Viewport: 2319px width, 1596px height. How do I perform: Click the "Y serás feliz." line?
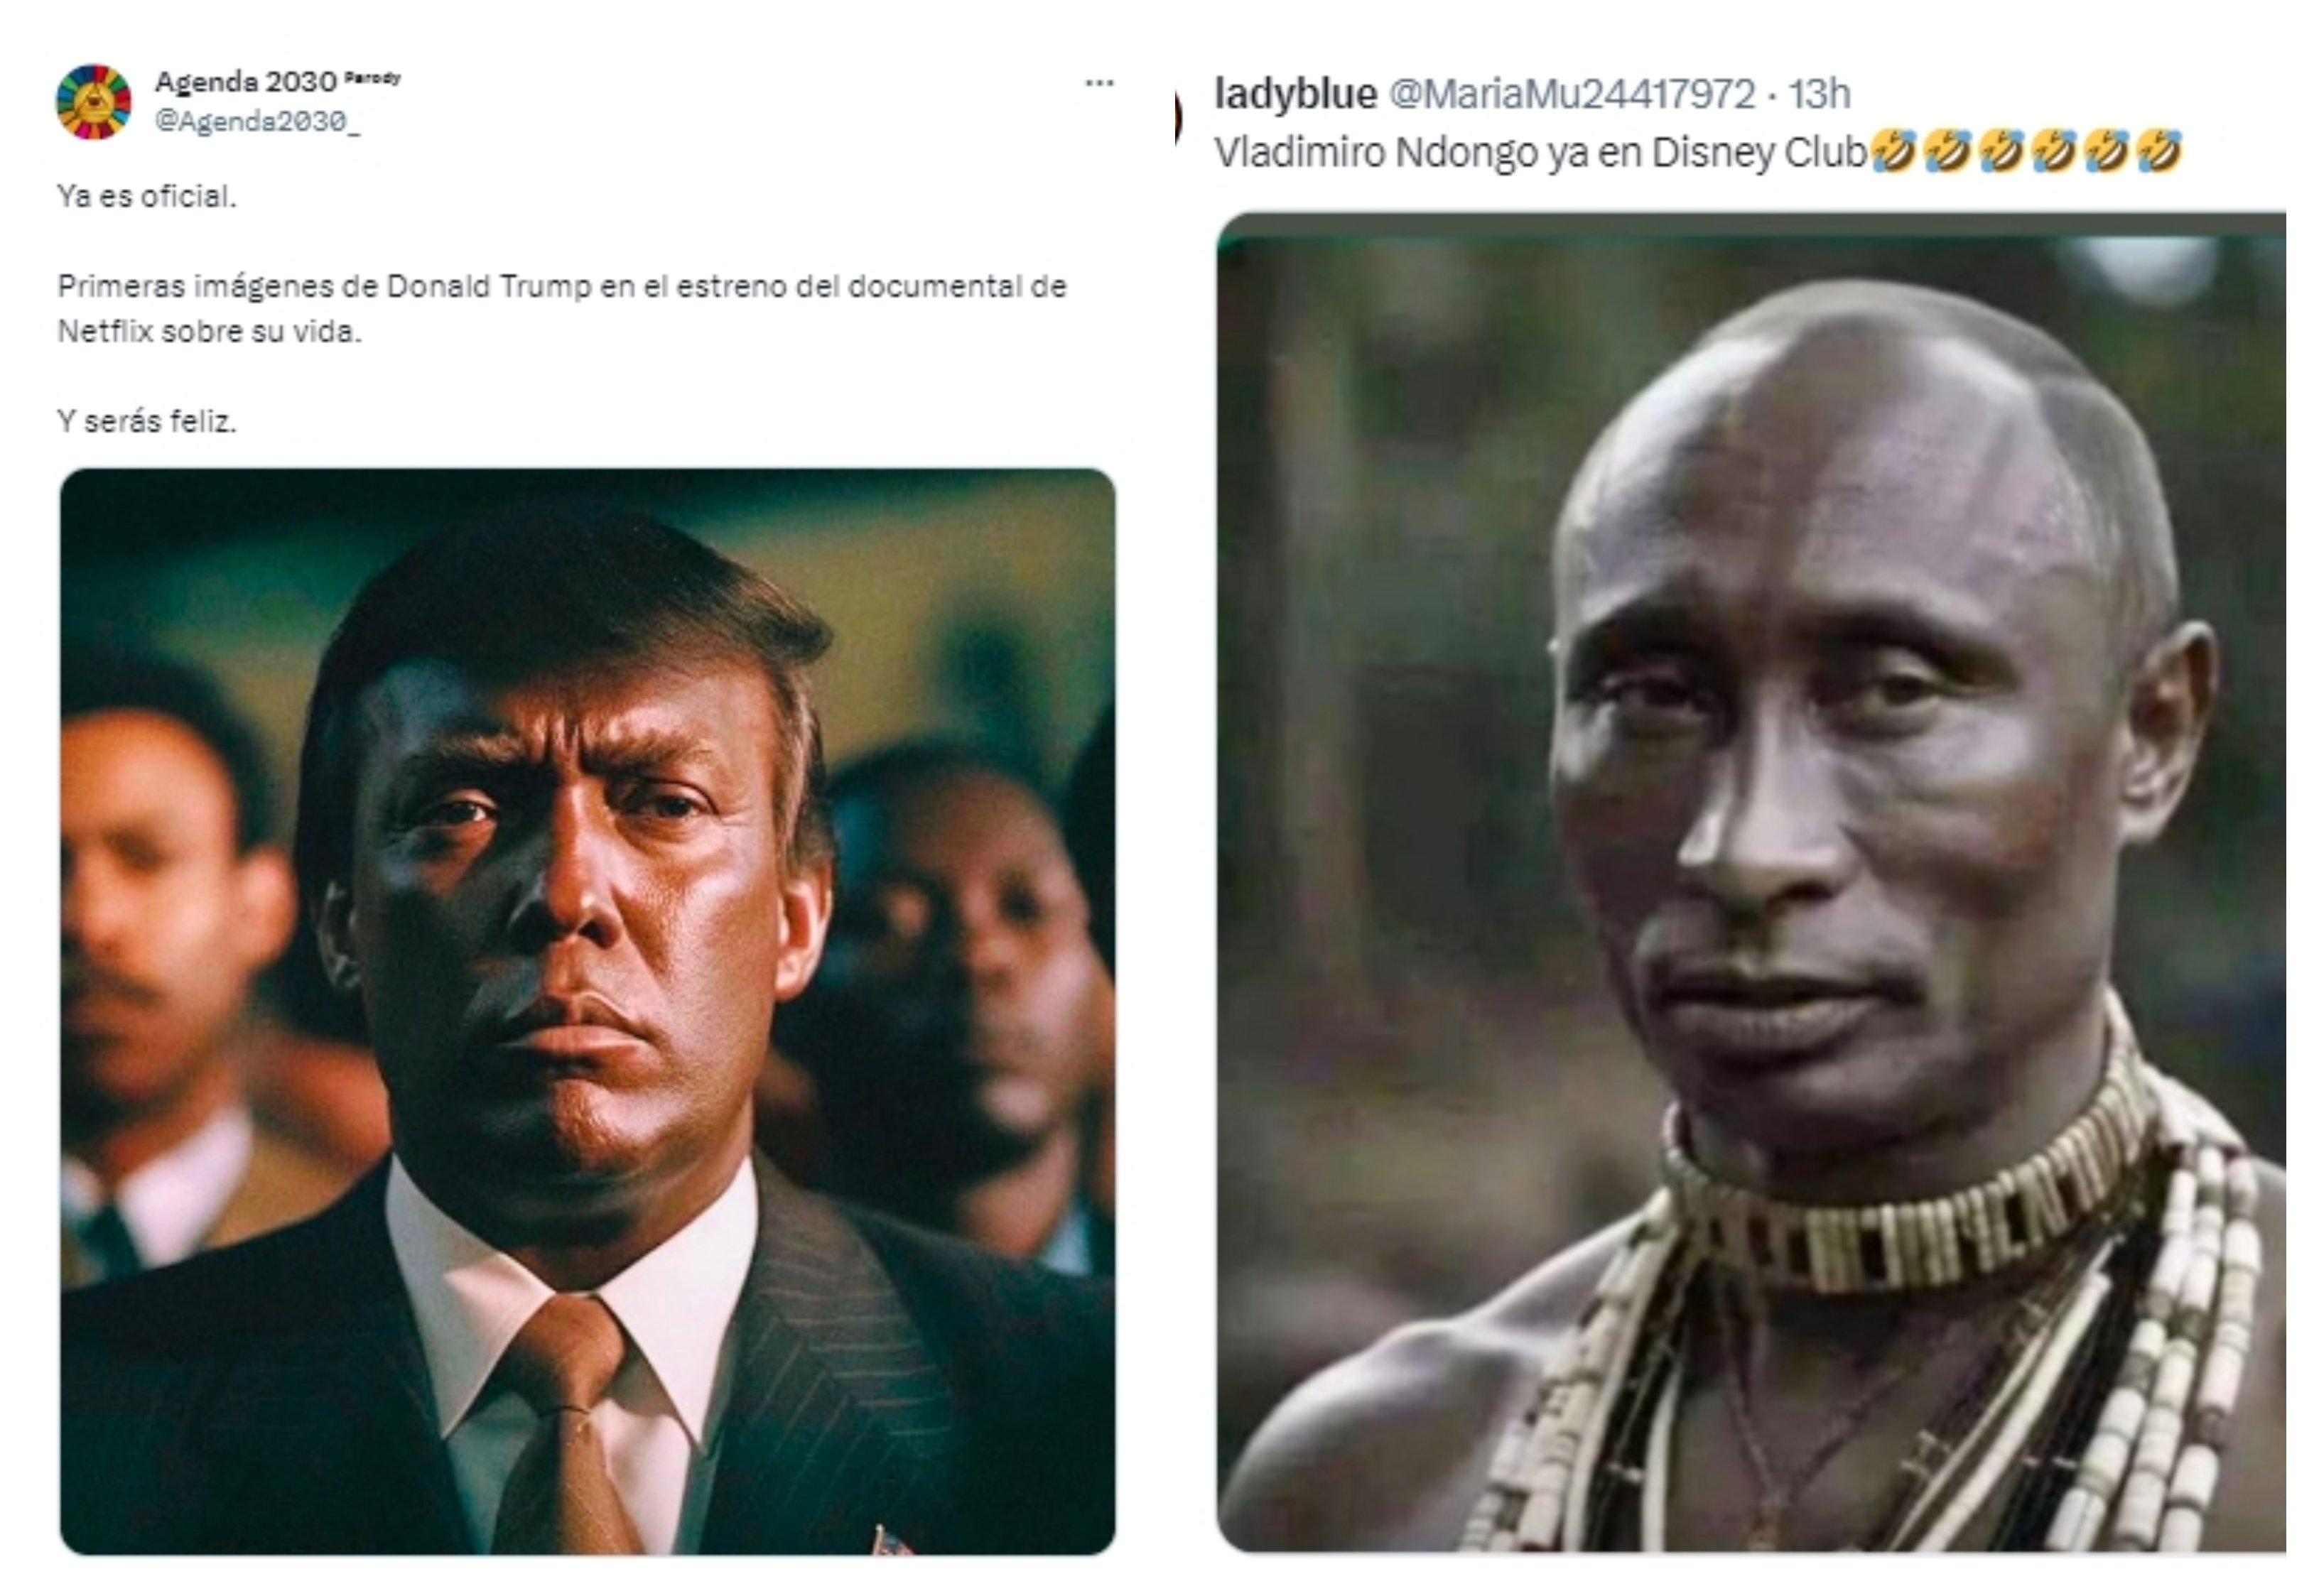(147, 422)
